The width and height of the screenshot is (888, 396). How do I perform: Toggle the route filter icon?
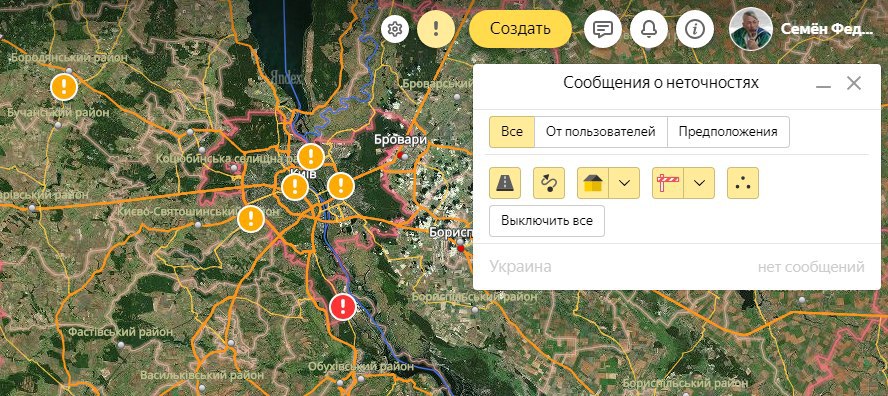click(549, 183)
